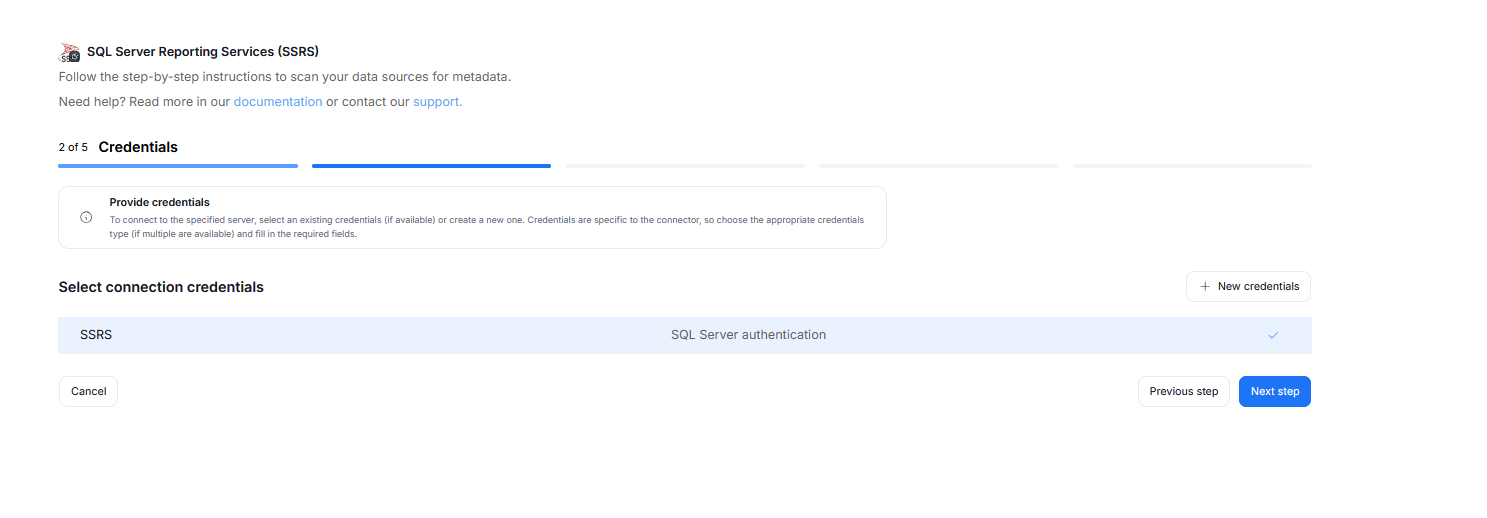
Task: Click the fourth progress bar segment
Action: (x=938, y=166)
